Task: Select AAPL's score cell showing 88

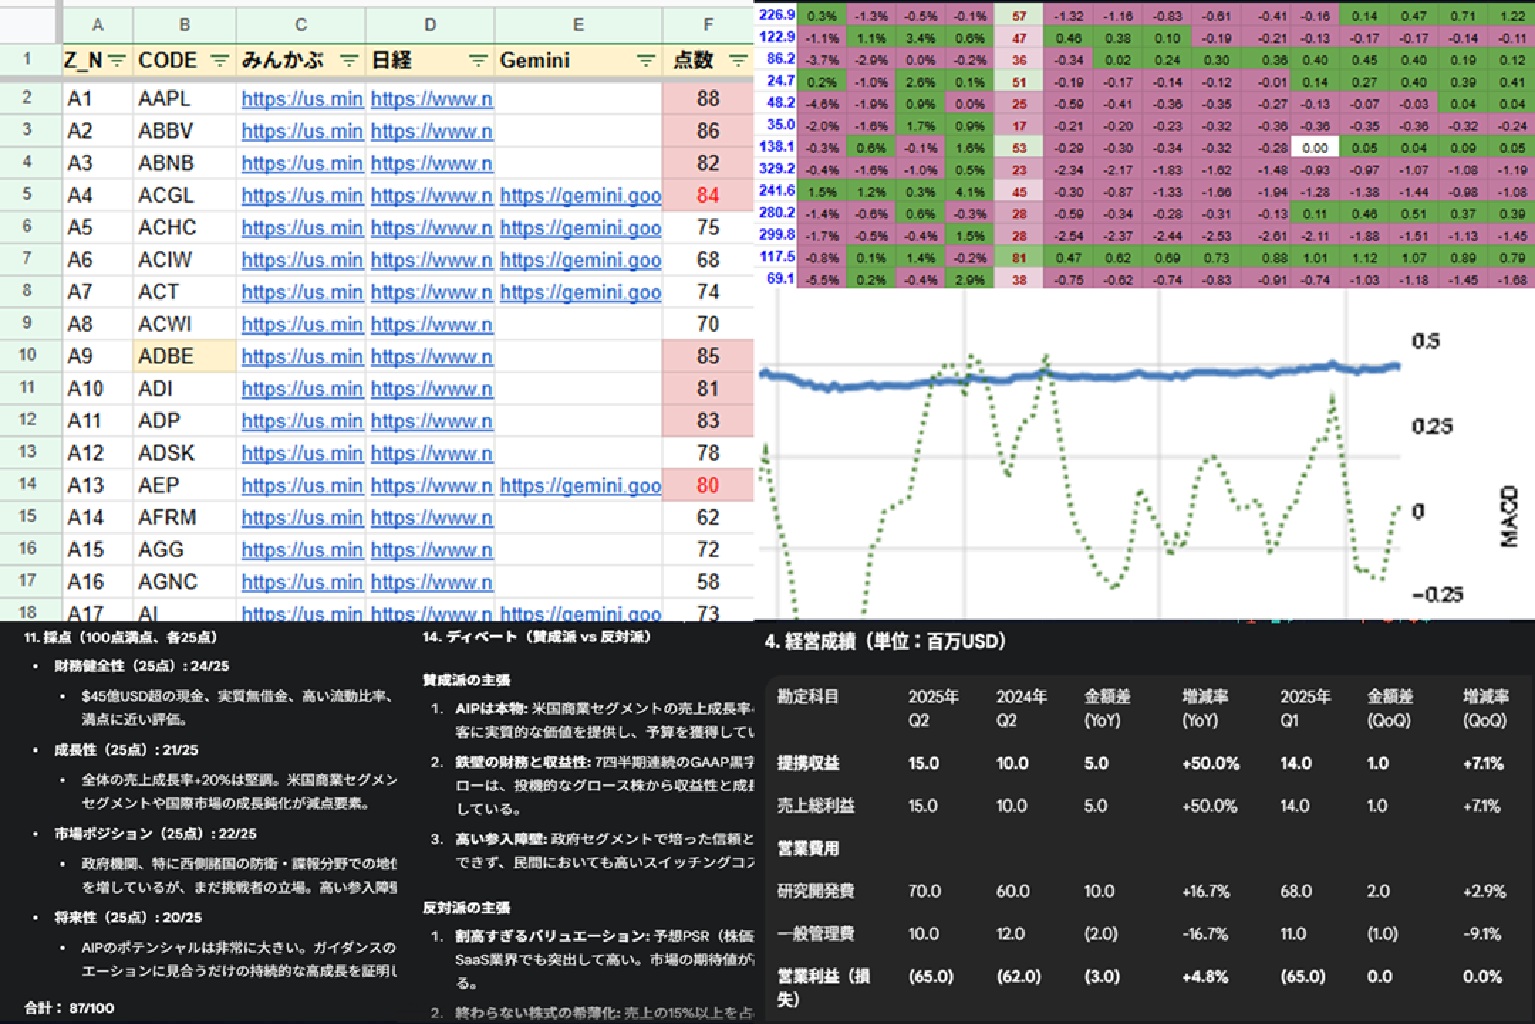Action: coord(707,98)
